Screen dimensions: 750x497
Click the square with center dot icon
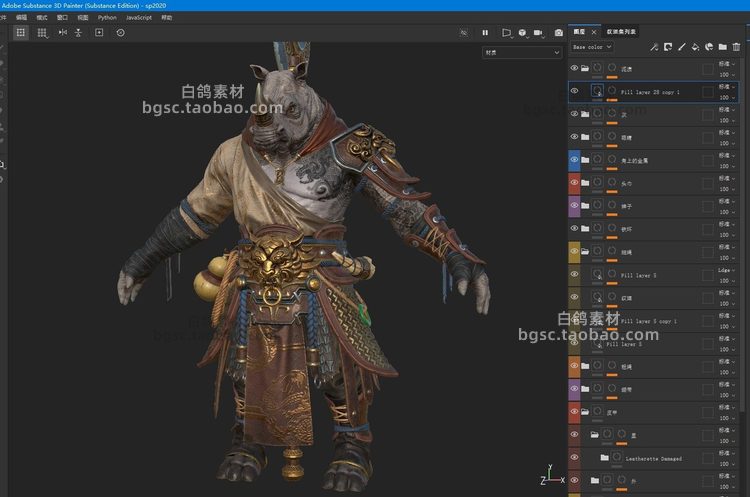[99, 33]
